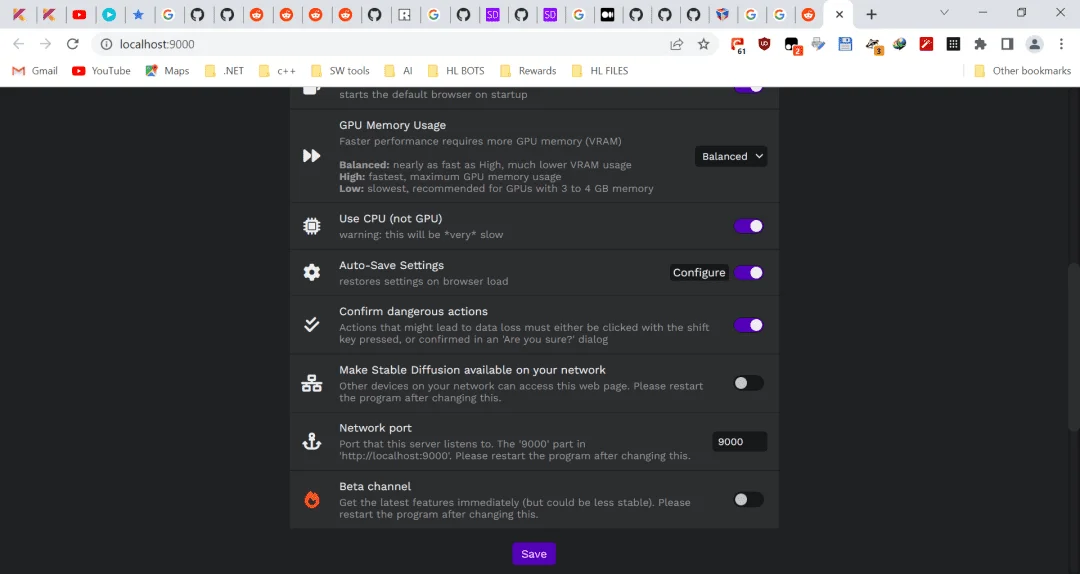Switch to the YouTube browser tab
This screenshot has height=574, width=1080.
click(79, 14)
